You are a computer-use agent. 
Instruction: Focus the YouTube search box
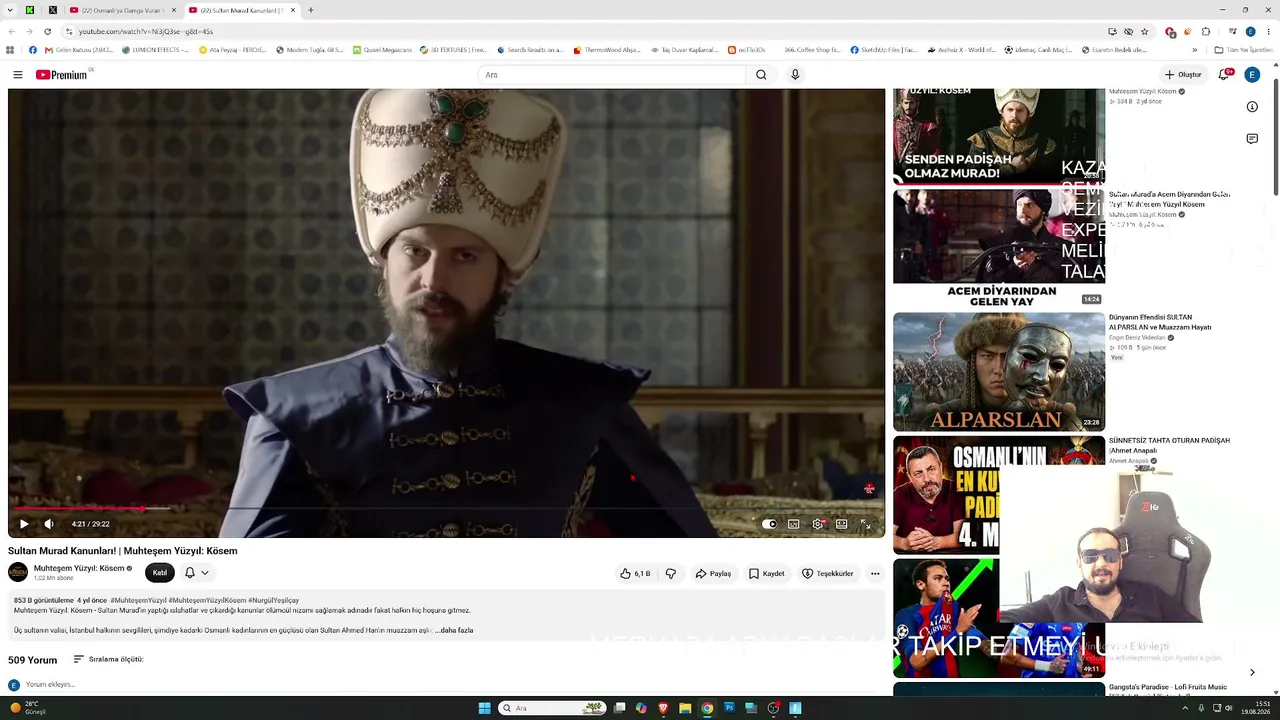tap(612, 75)
